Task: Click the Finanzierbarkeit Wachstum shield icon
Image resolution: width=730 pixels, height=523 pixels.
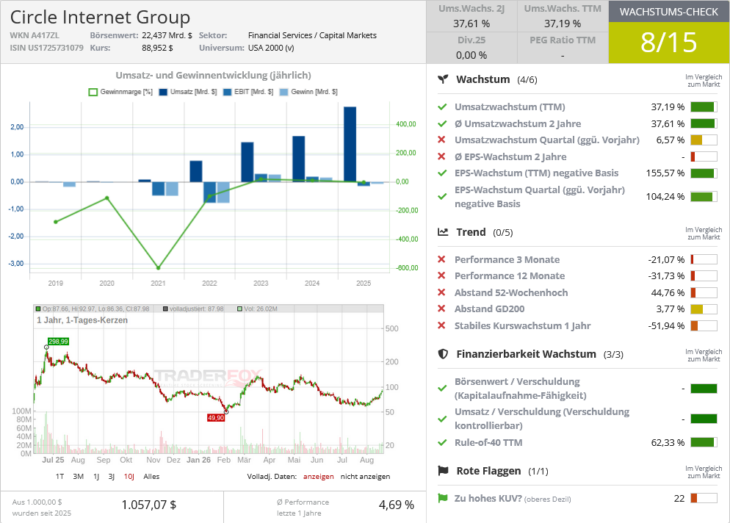Action: coord(443,354)
